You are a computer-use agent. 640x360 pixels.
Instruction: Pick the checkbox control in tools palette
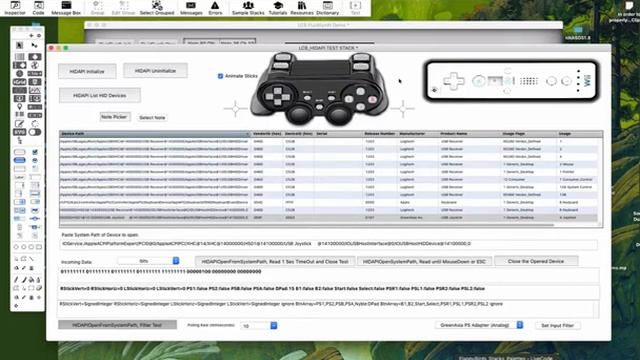click(x=35, y=152)
